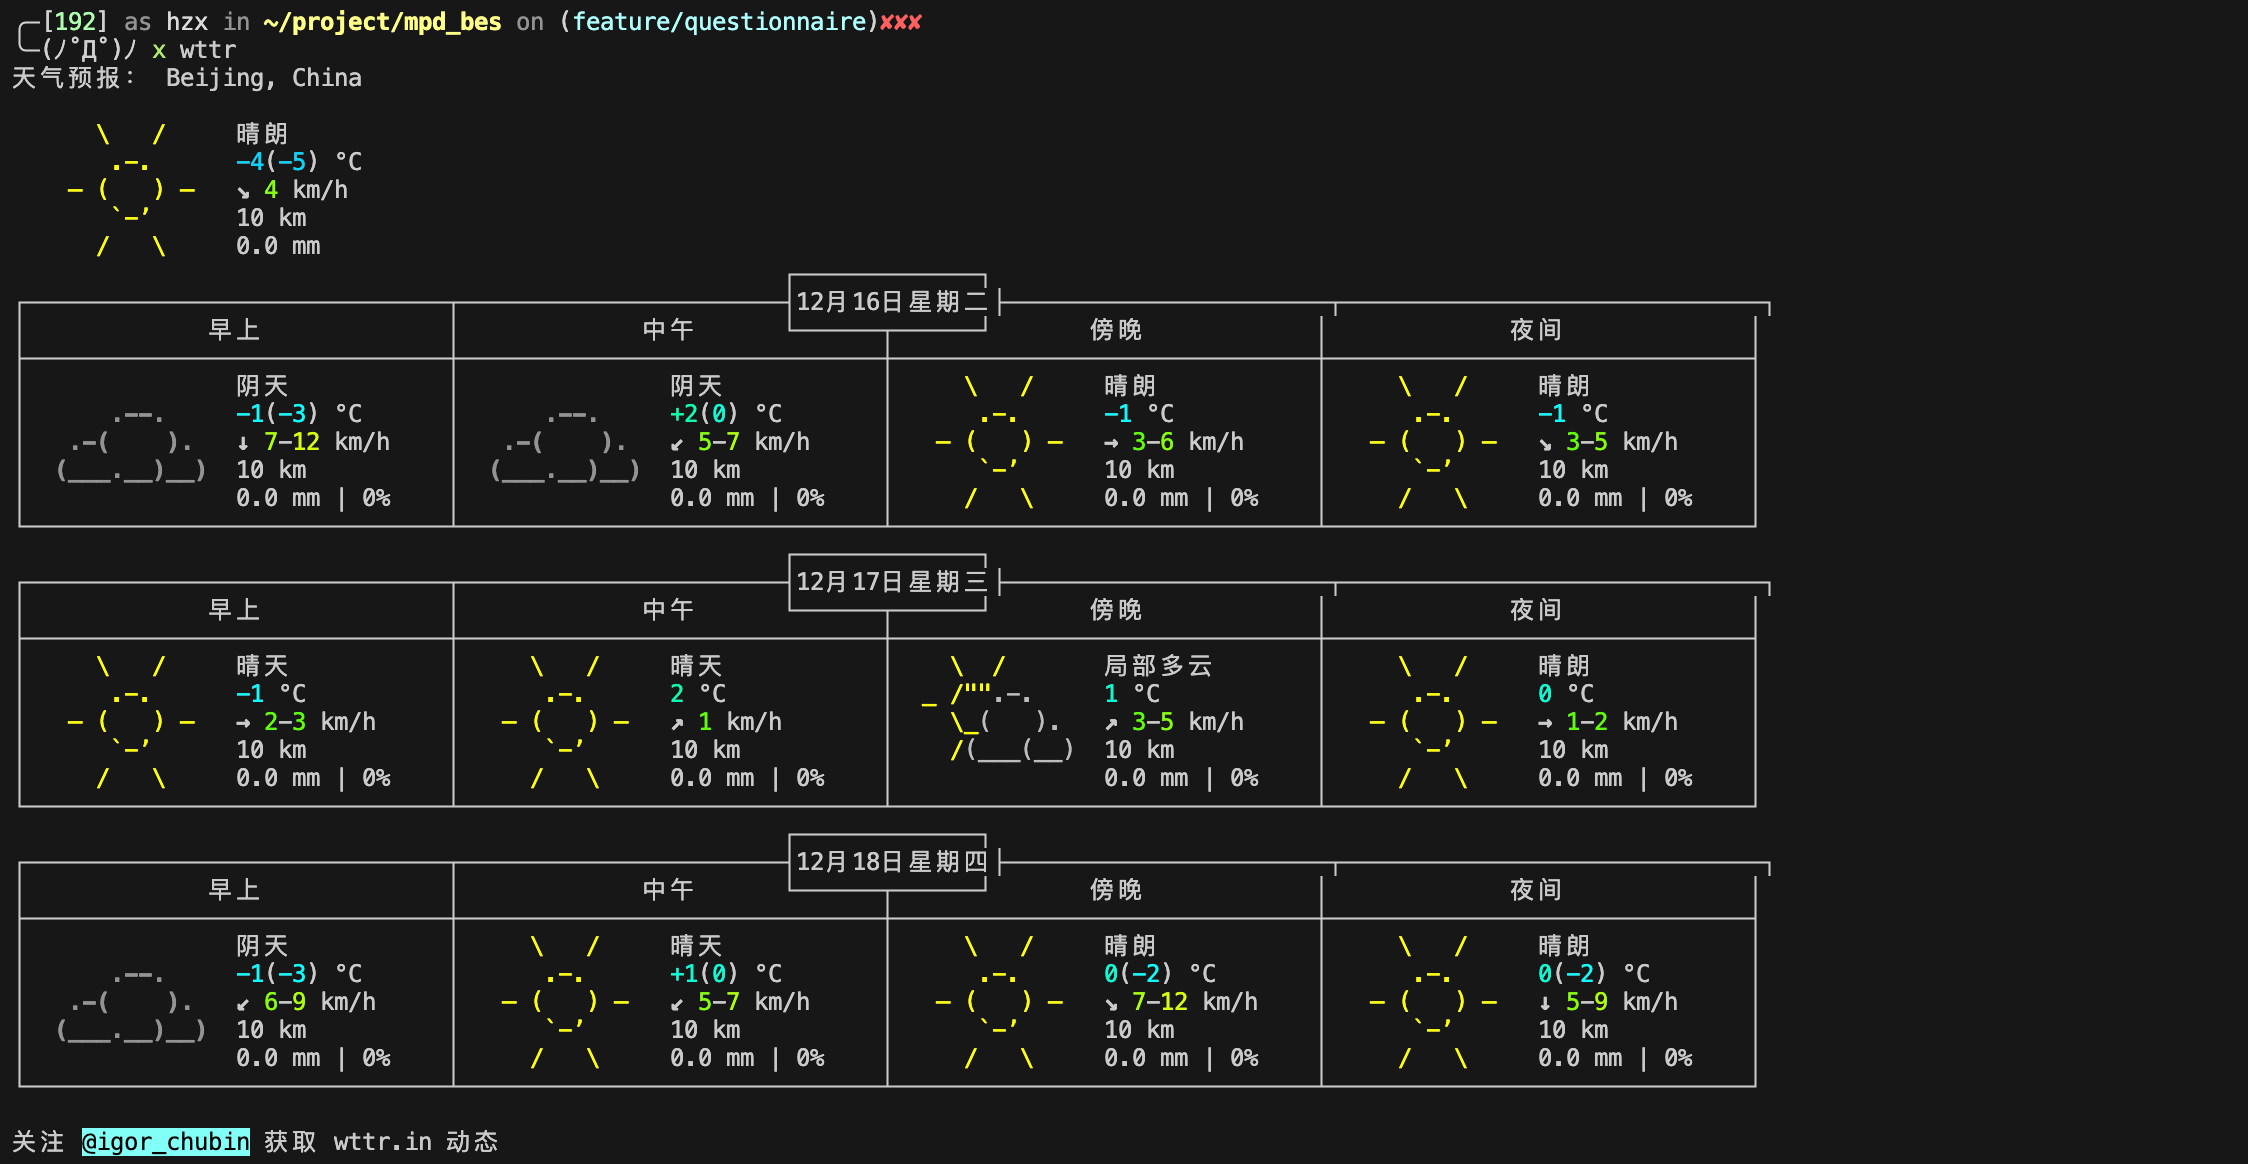Image resolution: width=2248 pixels, height=1164 pixels.
Task: Click the Dec 17 night sun icon
Action: point(1432,722)
